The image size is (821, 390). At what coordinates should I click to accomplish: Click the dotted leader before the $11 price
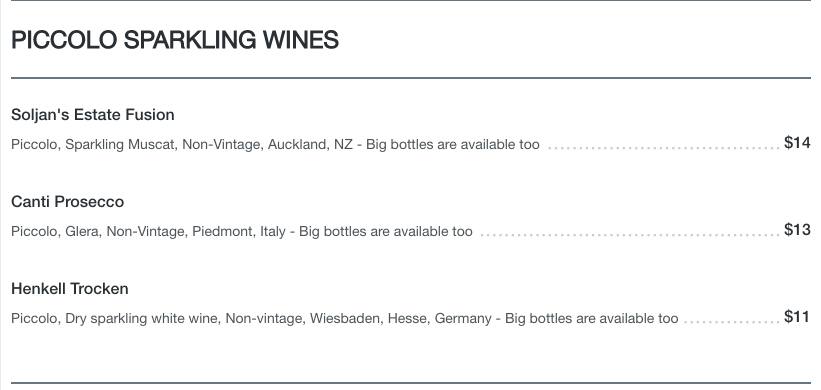[732, 321]
